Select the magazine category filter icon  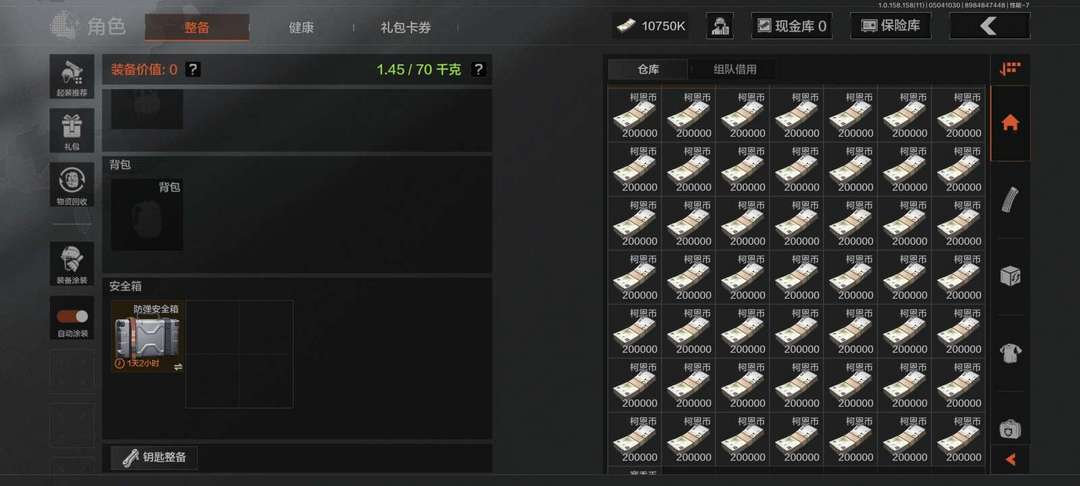coord(1010,200)
